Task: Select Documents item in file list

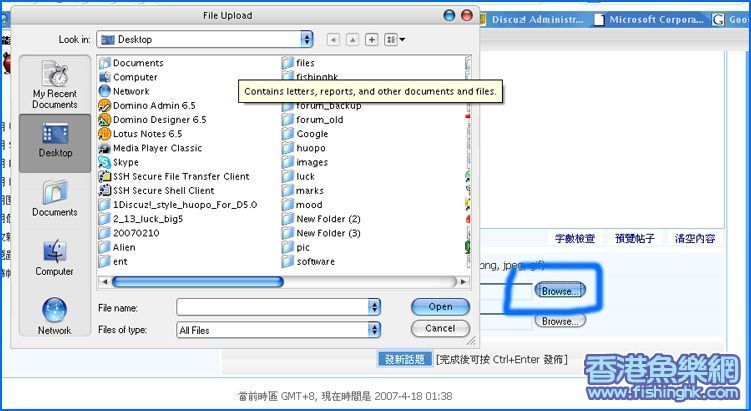Action: coord(131,63)
